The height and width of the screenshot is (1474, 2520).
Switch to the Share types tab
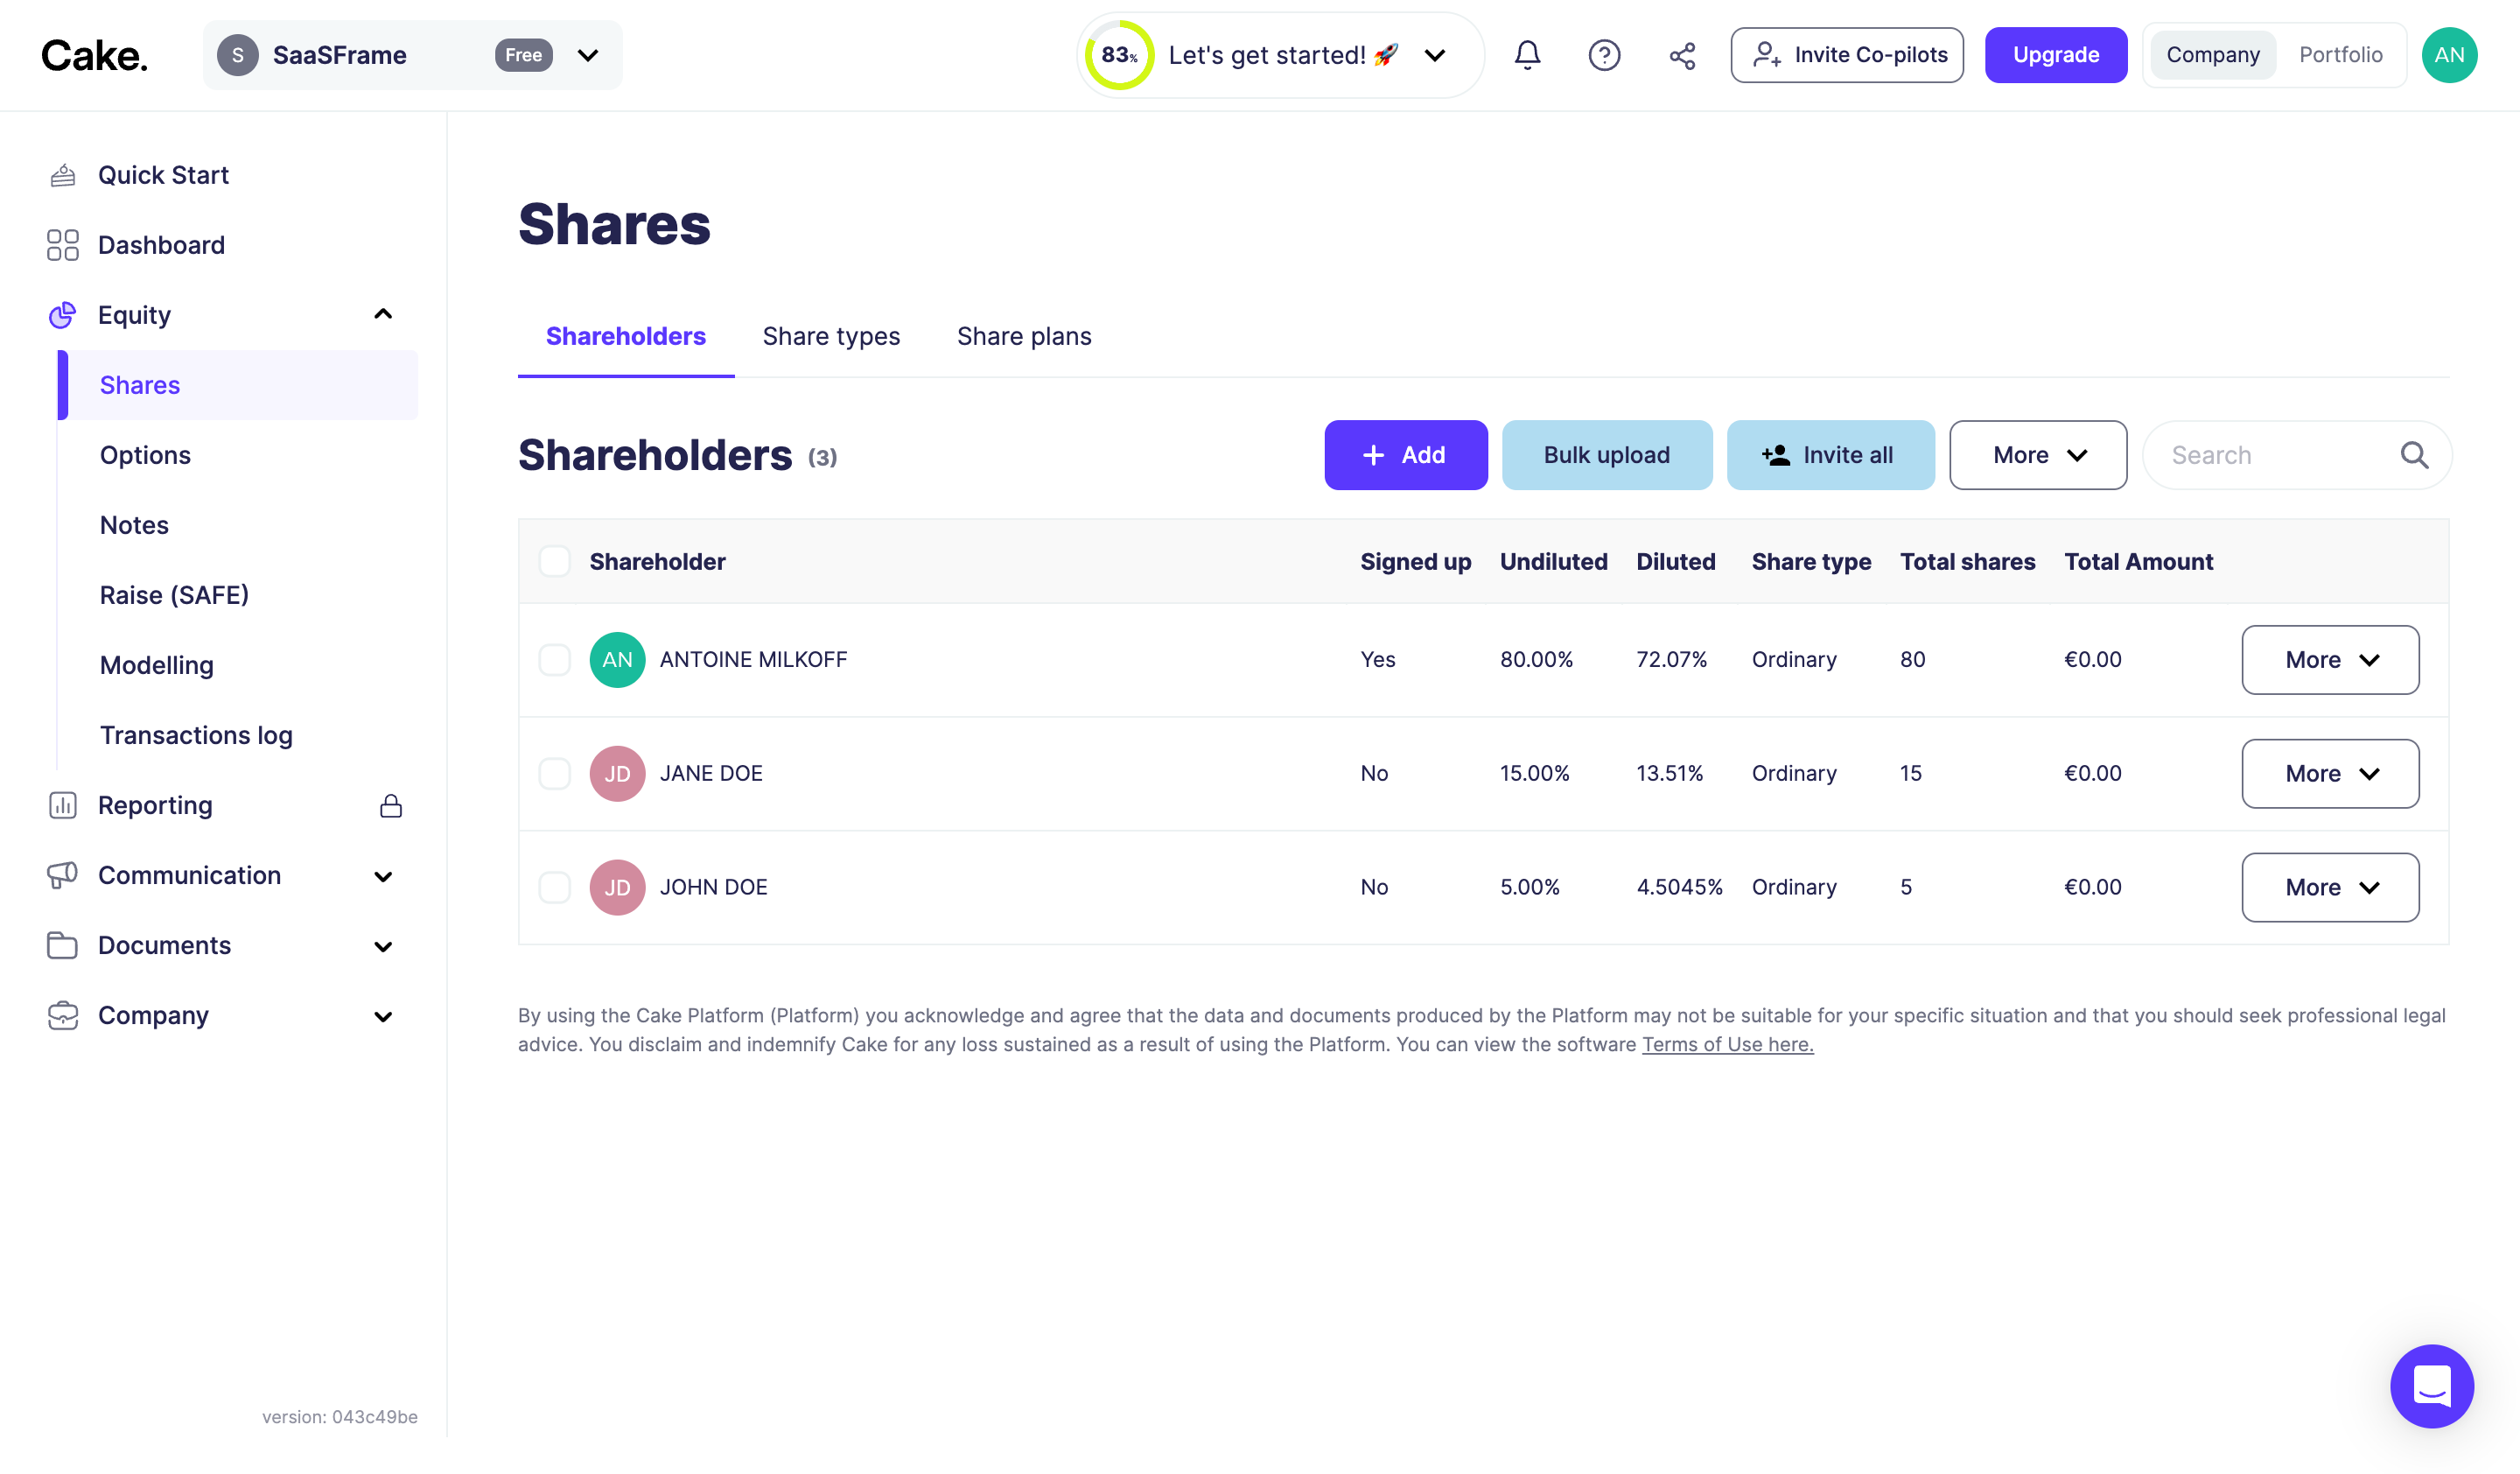[831, 337]
